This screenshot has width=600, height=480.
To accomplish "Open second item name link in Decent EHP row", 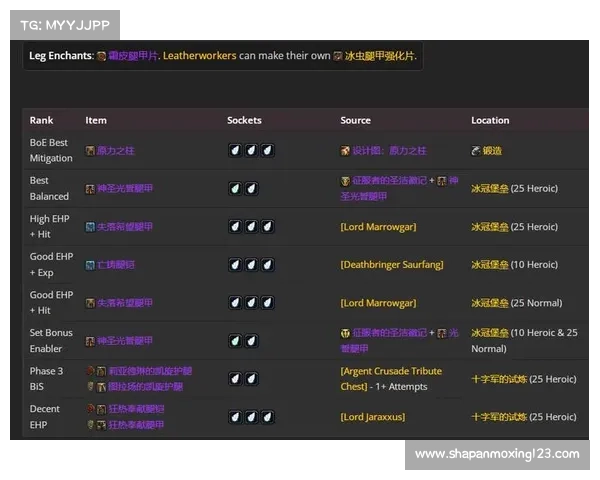I will [136, 425].
